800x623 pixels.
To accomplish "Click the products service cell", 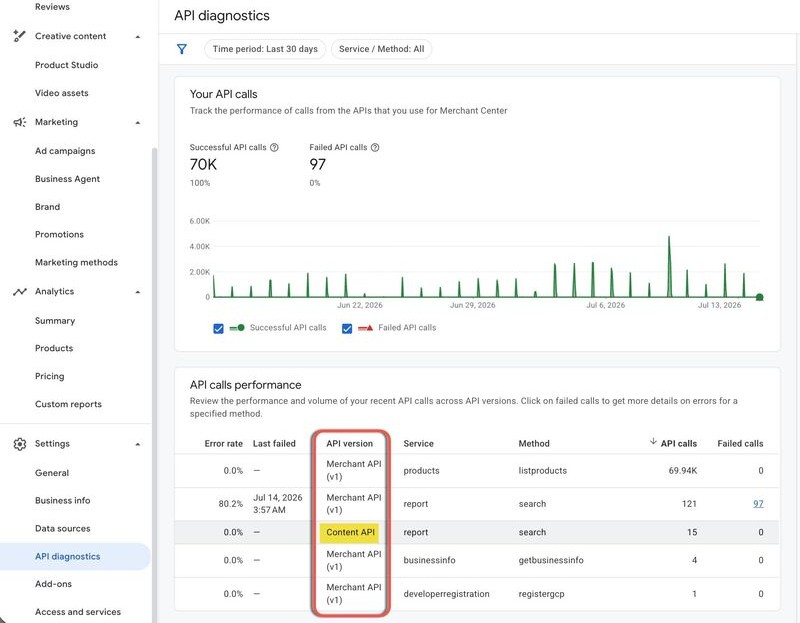I will click(x=421, y=471).
